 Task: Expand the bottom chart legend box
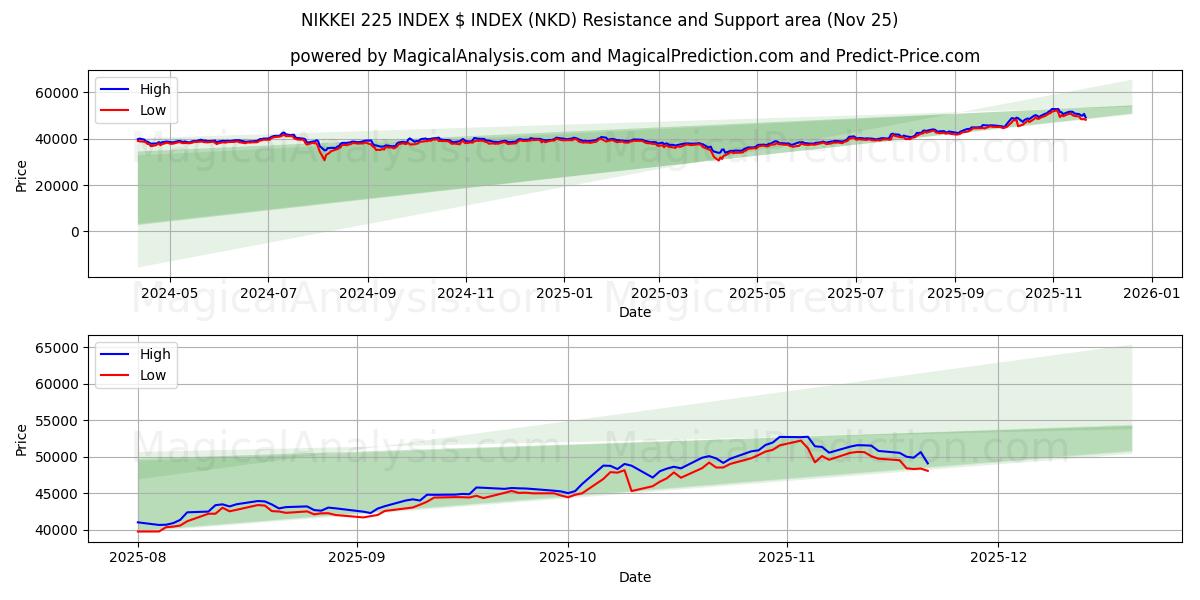coord(137,362)
